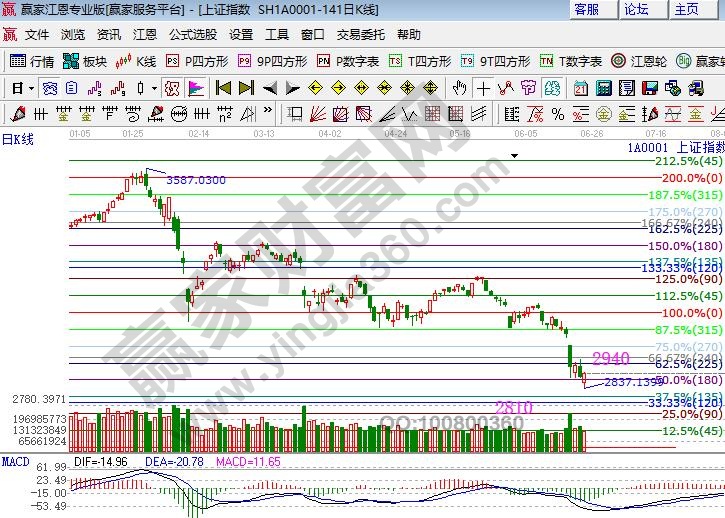This screenshot has width=725, height=518.
Task: Open the 行情 market quotes view
Action: pos(31,61)
